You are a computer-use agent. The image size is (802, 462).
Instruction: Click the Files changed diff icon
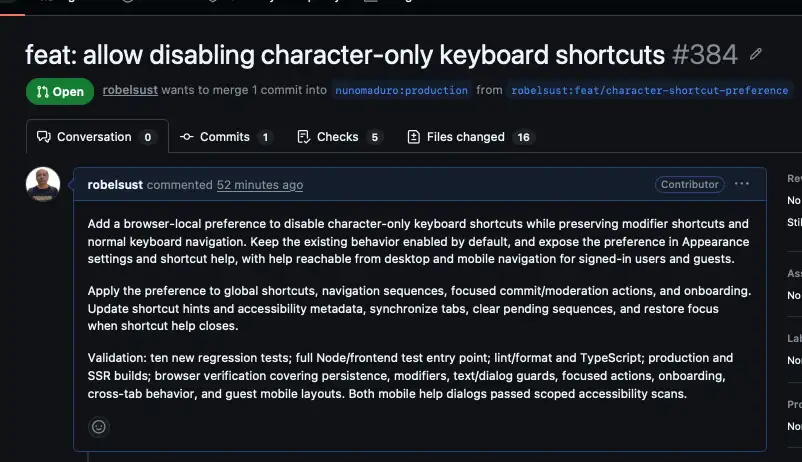pos(413,137)
